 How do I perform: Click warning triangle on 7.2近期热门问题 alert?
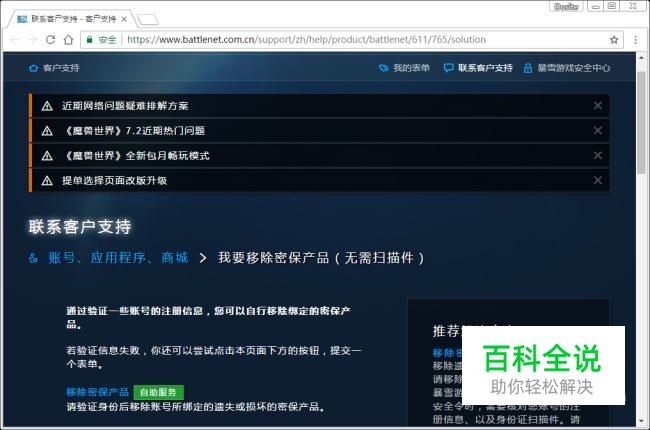47,131
